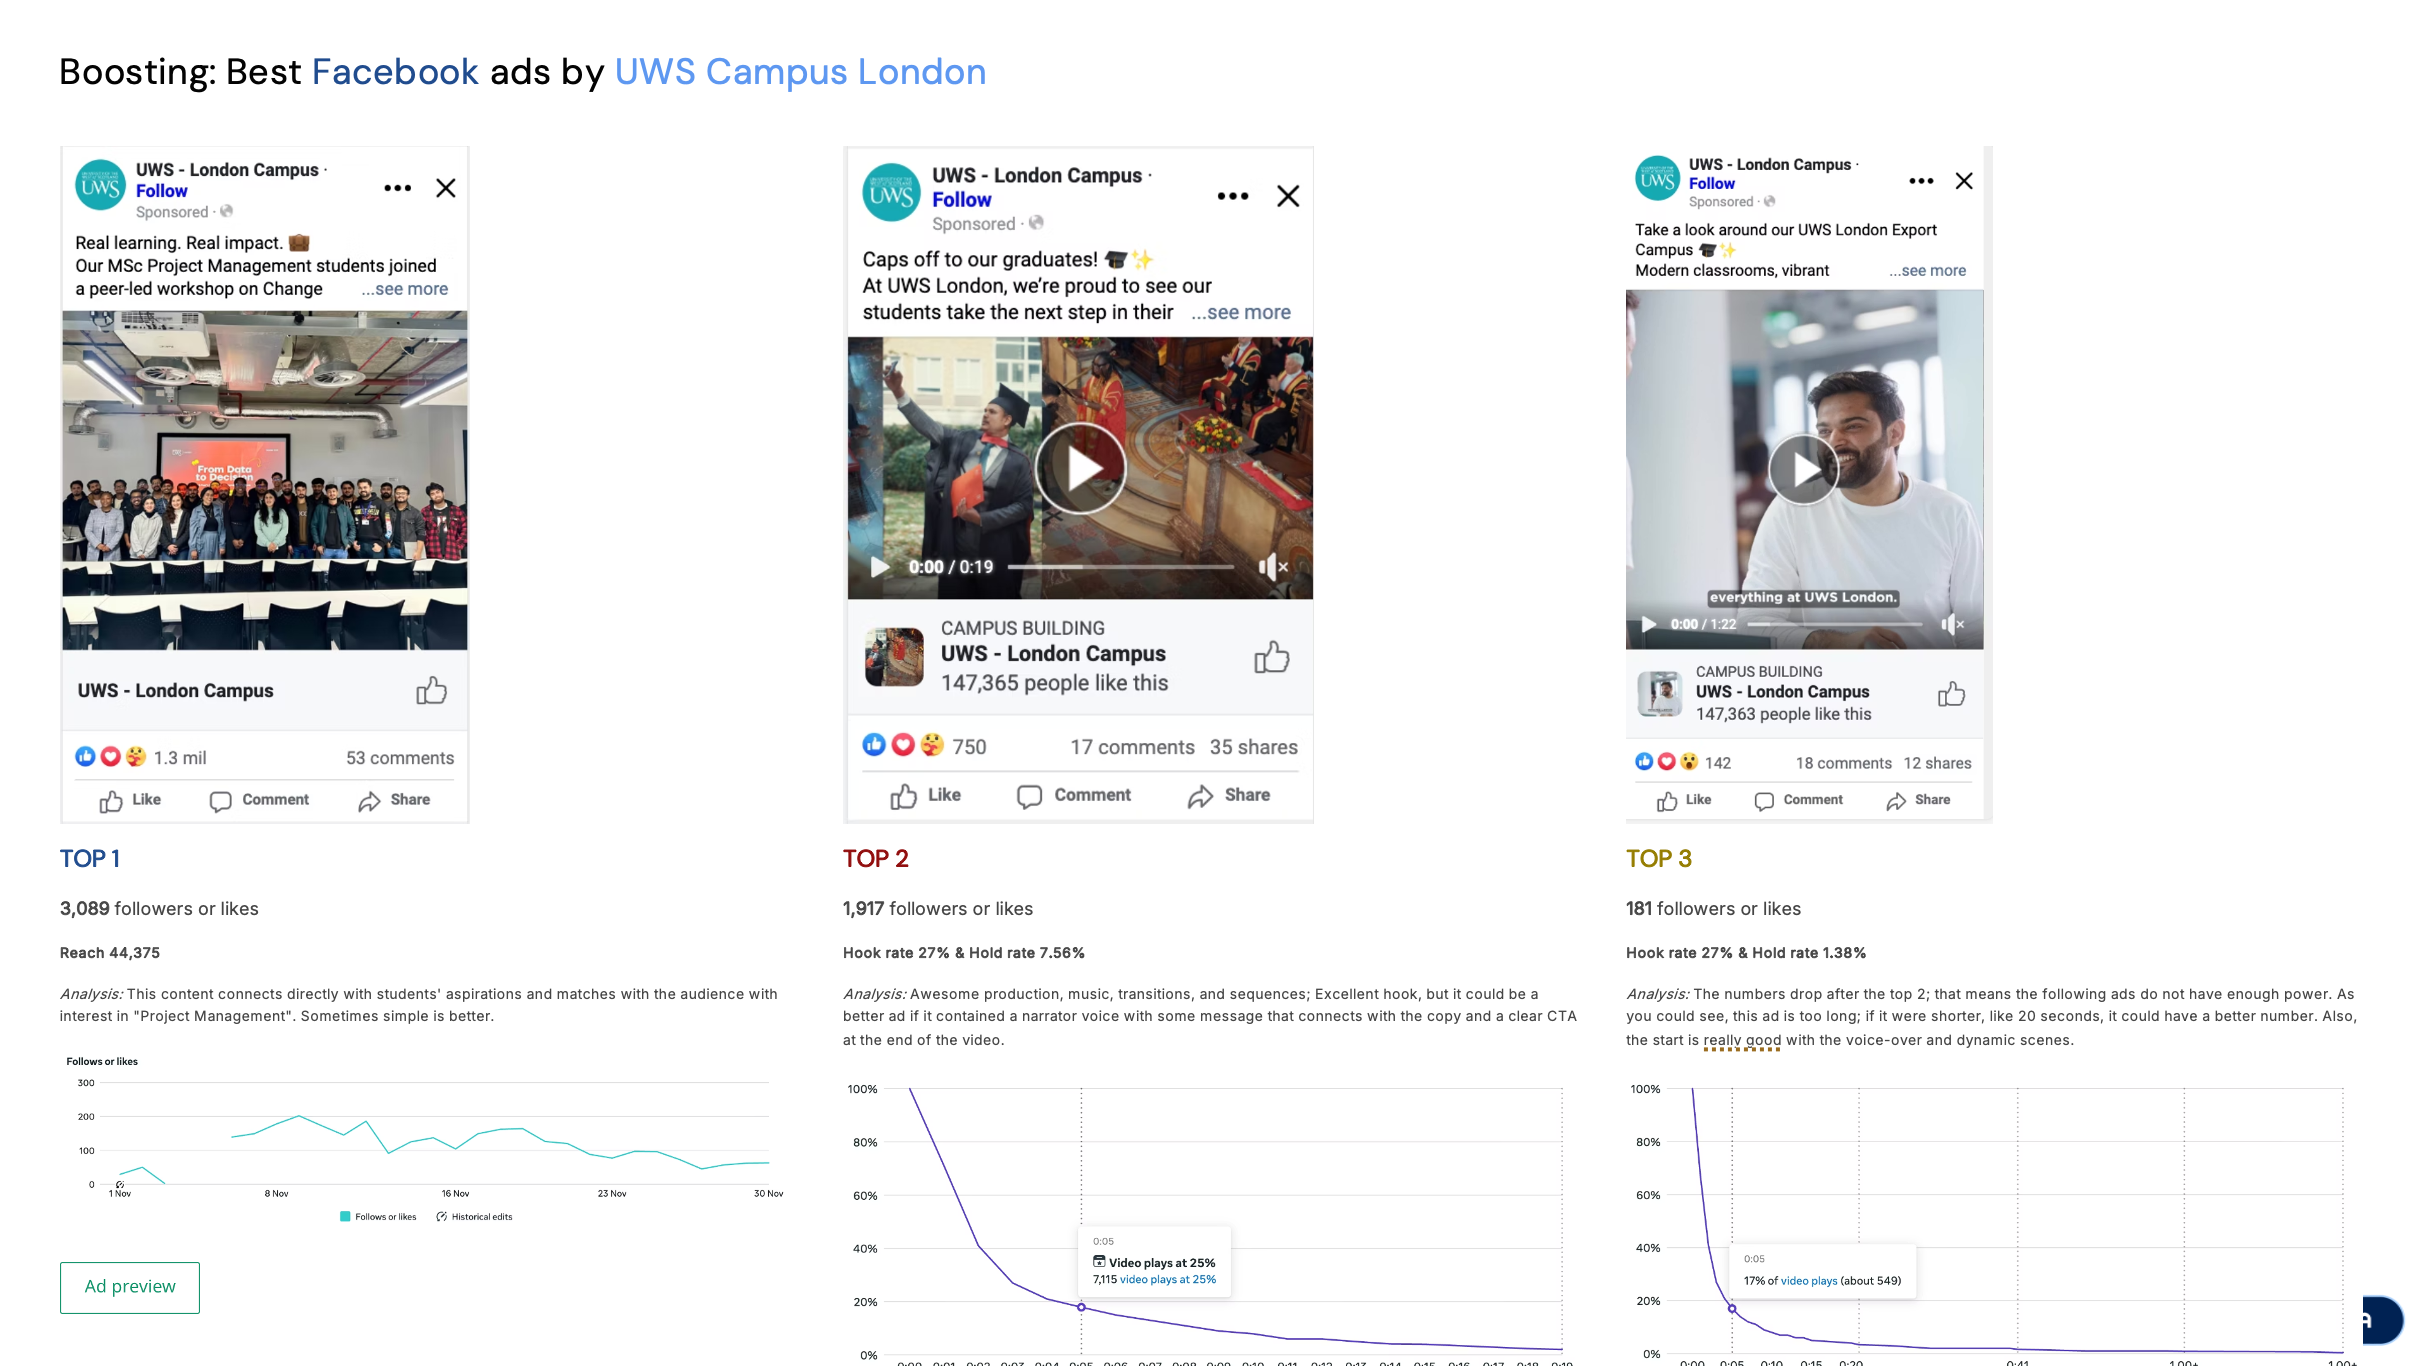Screen dimensions: 2424x1366
Task: Play the campus tour video in TOP 3 ad
Action: point(1803,469)
